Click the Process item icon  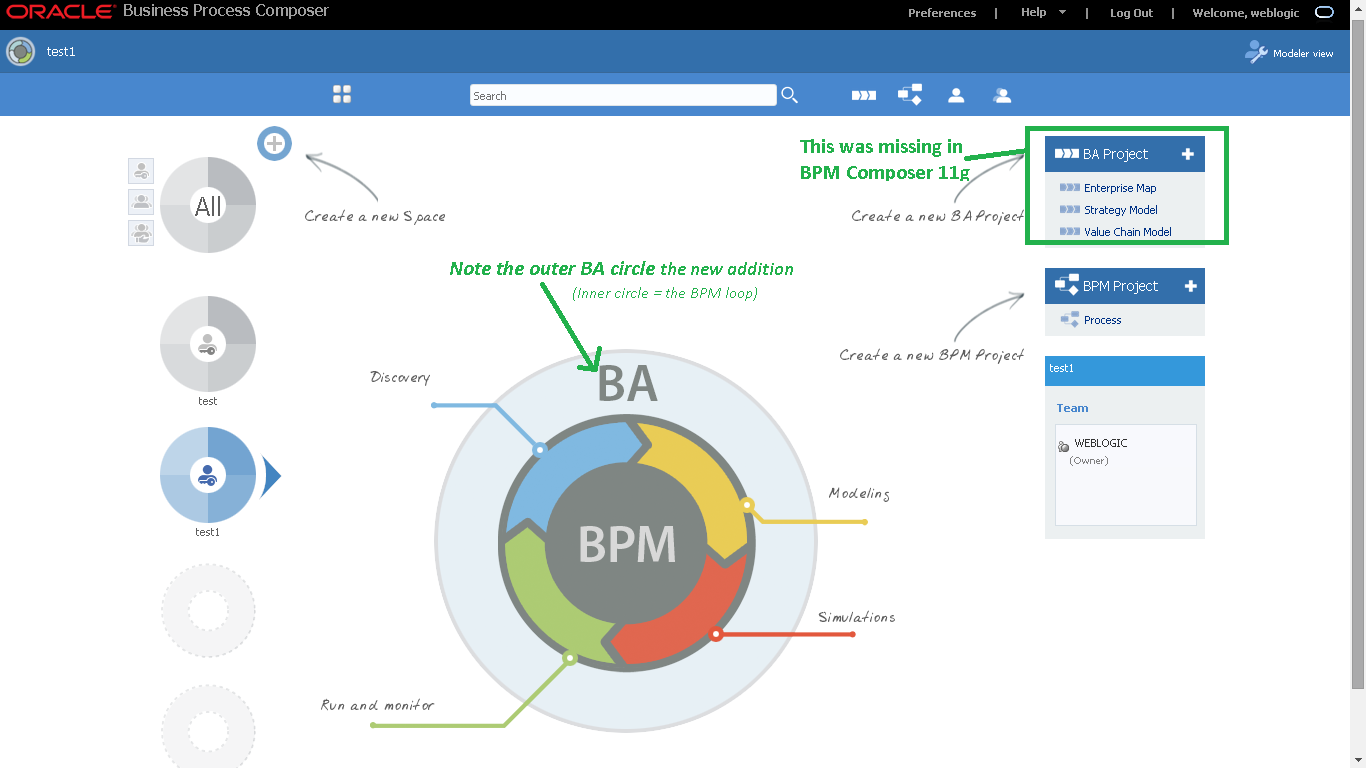coord(1069,319)
